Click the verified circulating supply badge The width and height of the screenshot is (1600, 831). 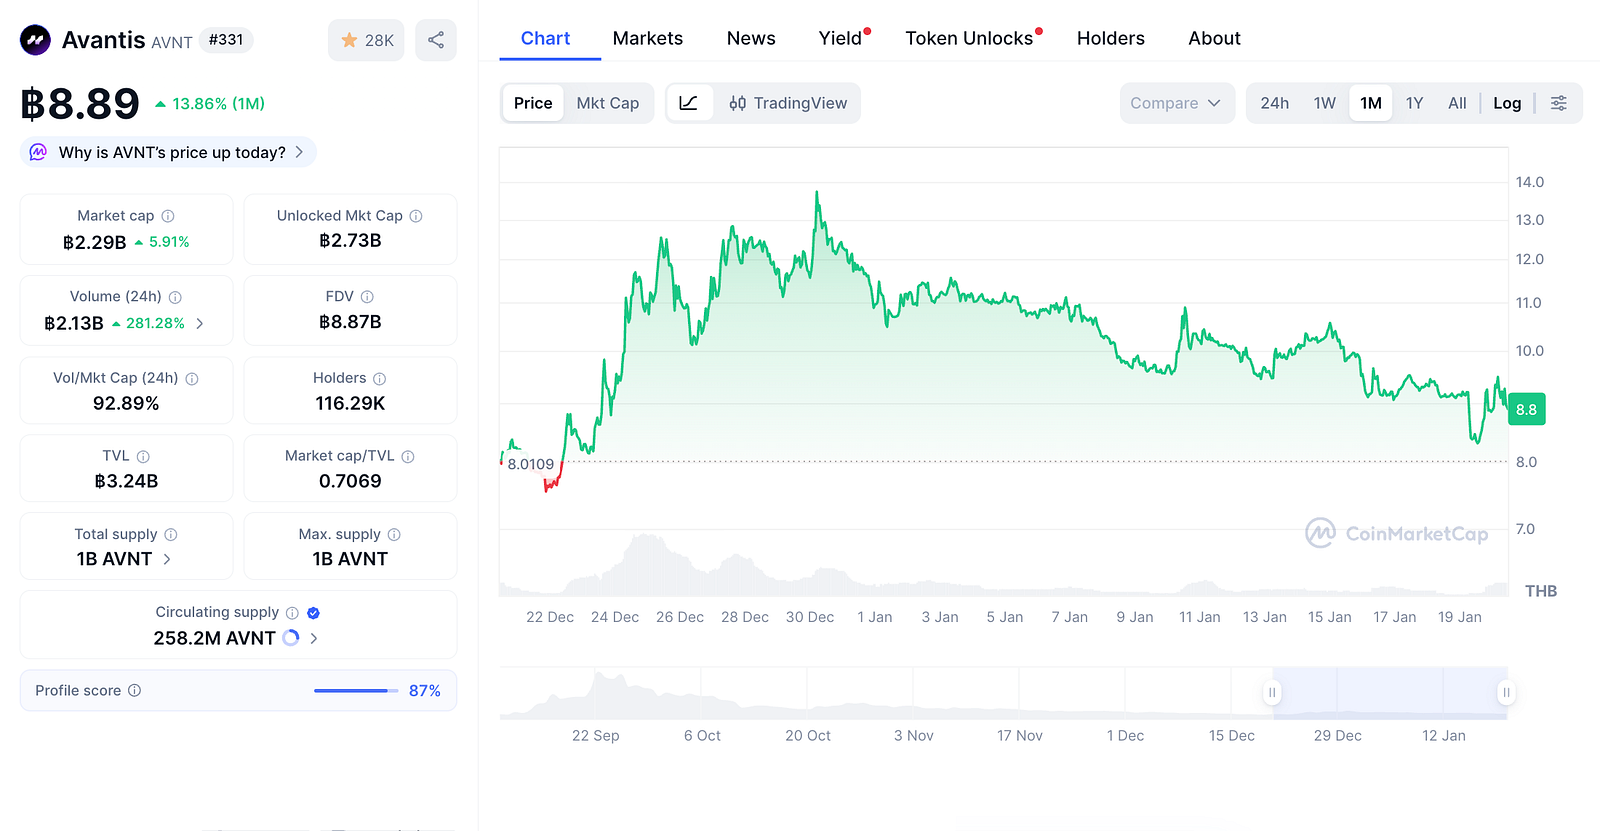point(313,613)
